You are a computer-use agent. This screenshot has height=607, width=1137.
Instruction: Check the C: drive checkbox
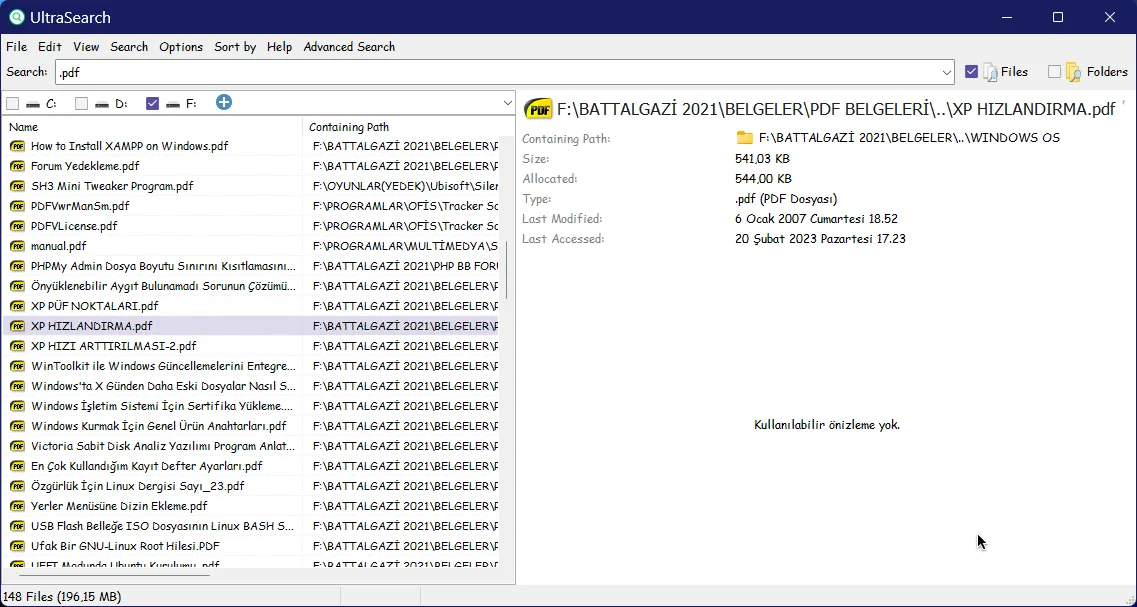point(12,104)
